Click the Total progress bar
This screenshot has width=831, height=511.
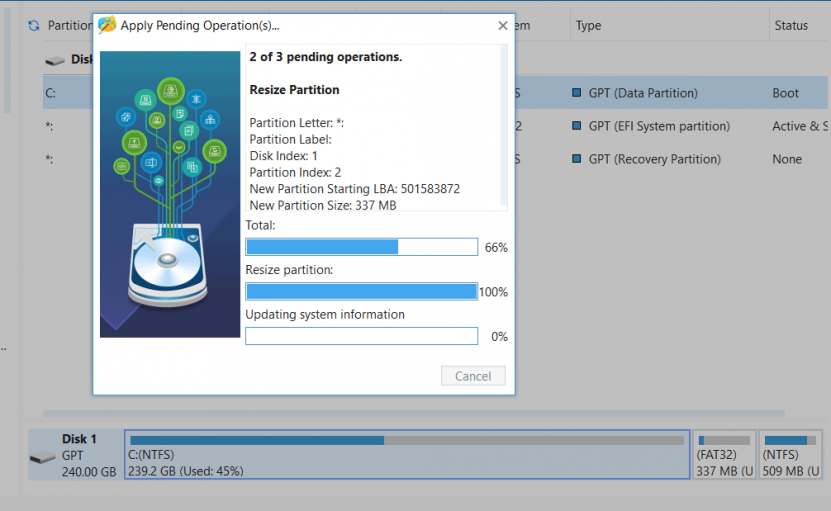point(361,247)
